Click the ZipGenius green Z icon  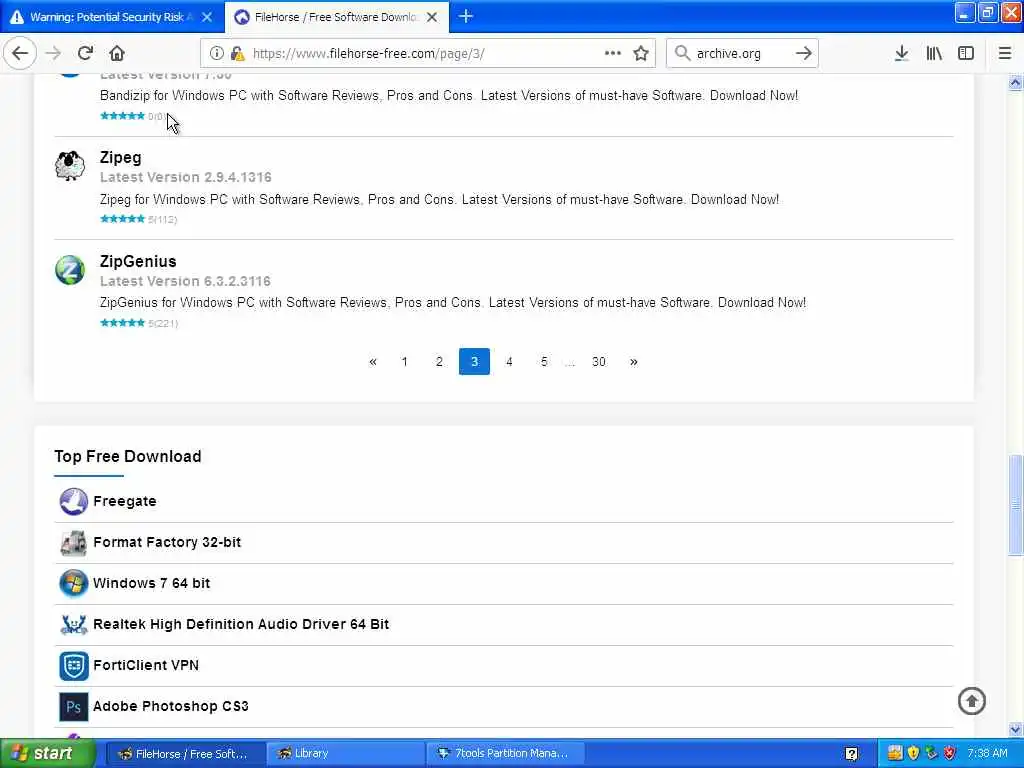pyautogui.click(x=69, y=270)
